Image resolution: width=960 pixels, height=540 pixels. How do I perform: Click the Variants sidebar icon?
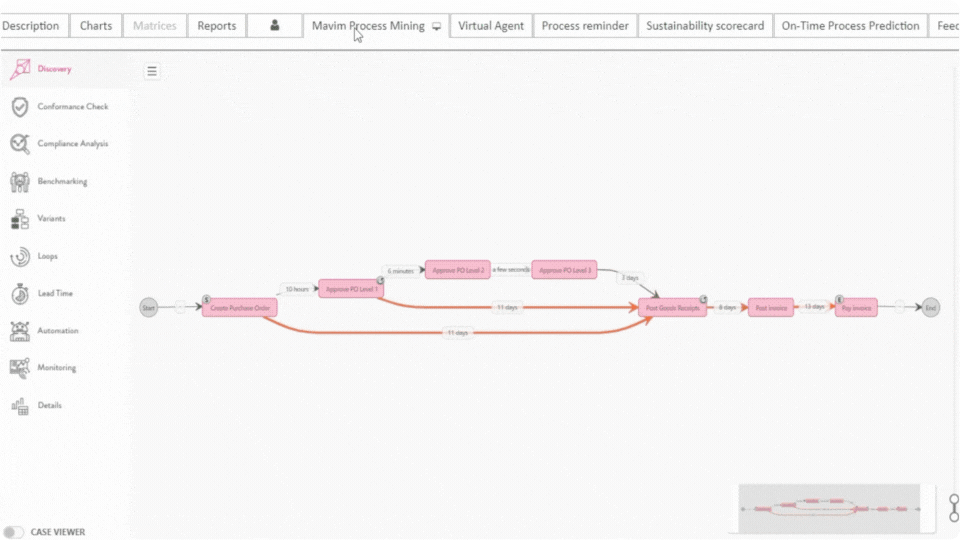(x=20, y=219)
